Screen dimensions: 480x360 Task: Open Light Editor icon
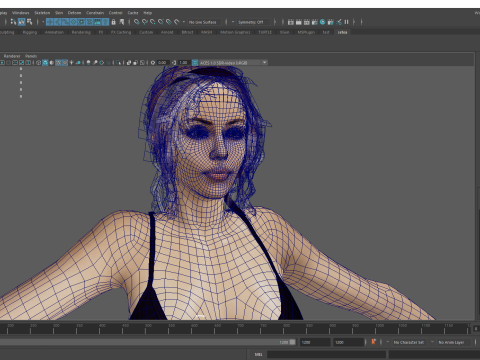coord(339,22)
